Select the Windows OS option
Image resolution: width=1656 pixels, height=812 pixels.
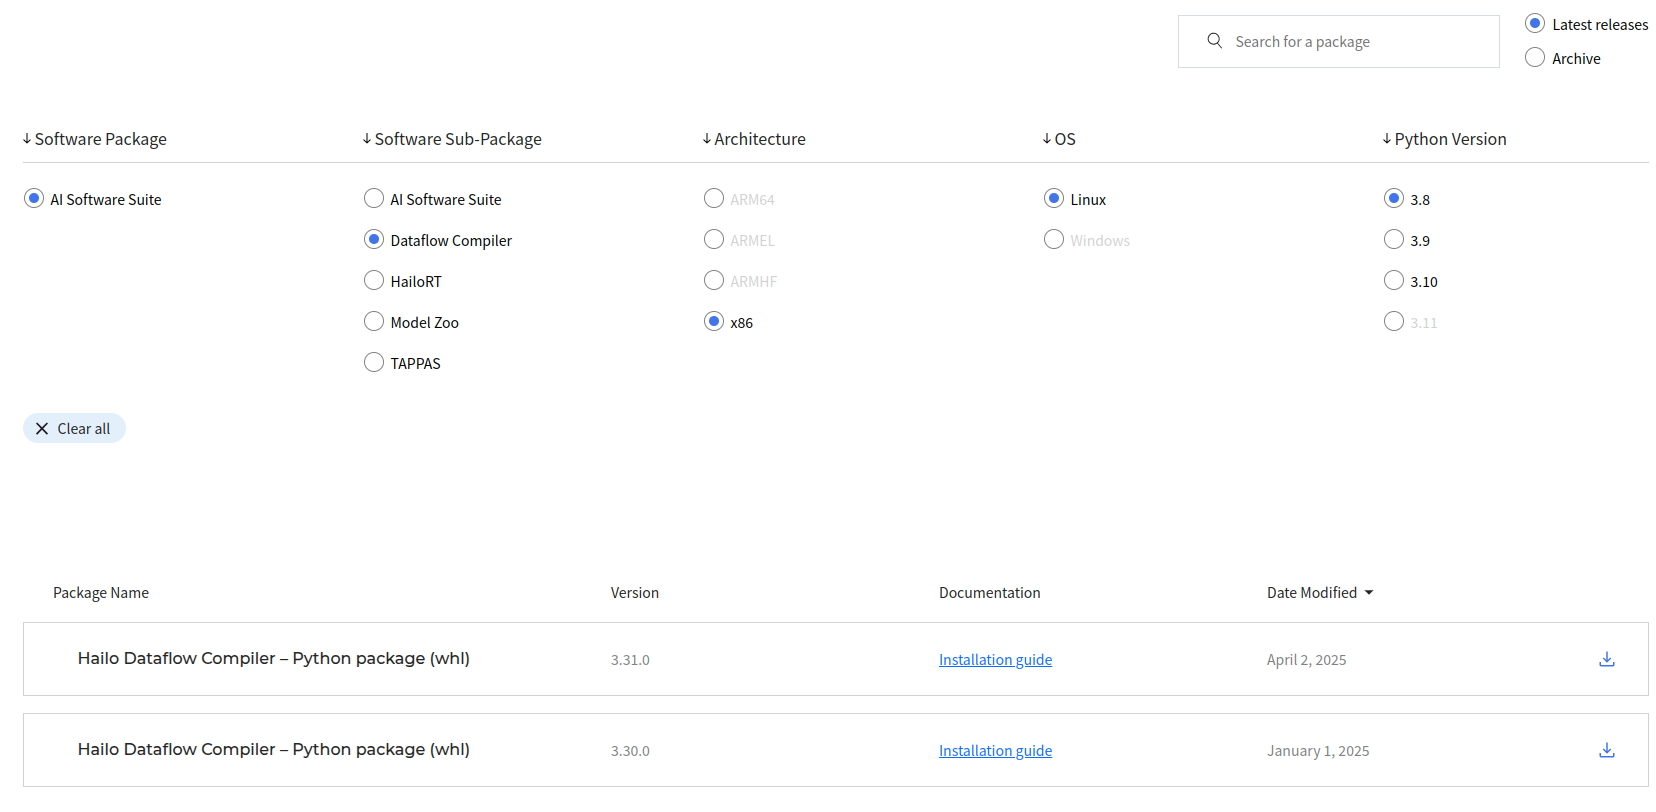(1054, 240)
